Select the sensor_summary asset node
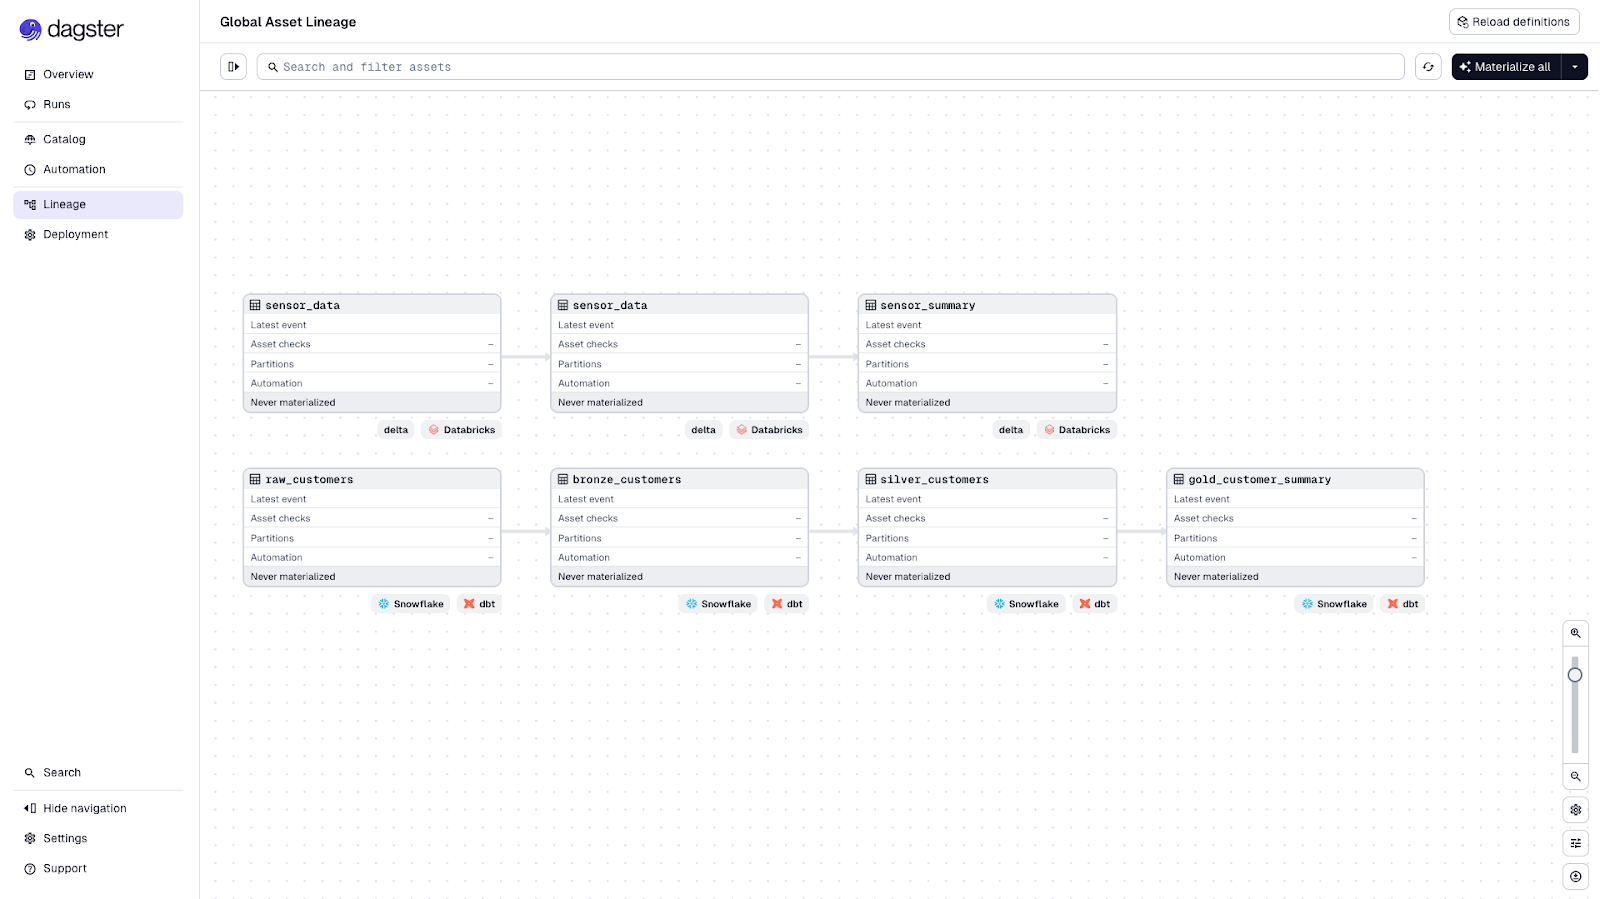The width and height of the screenshot is (1600, 899). tap(987, 353)
